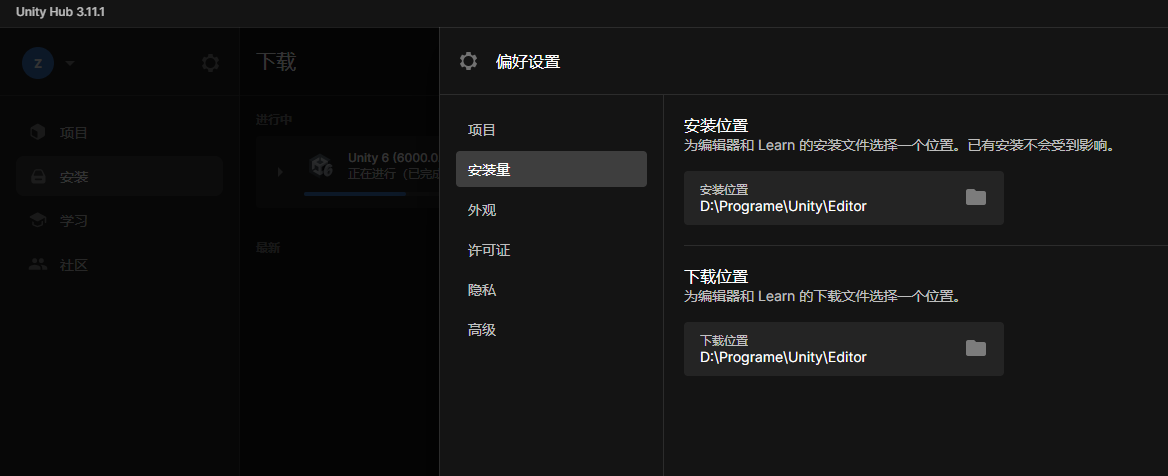Click the 学习 graduation cap icon

37,220
